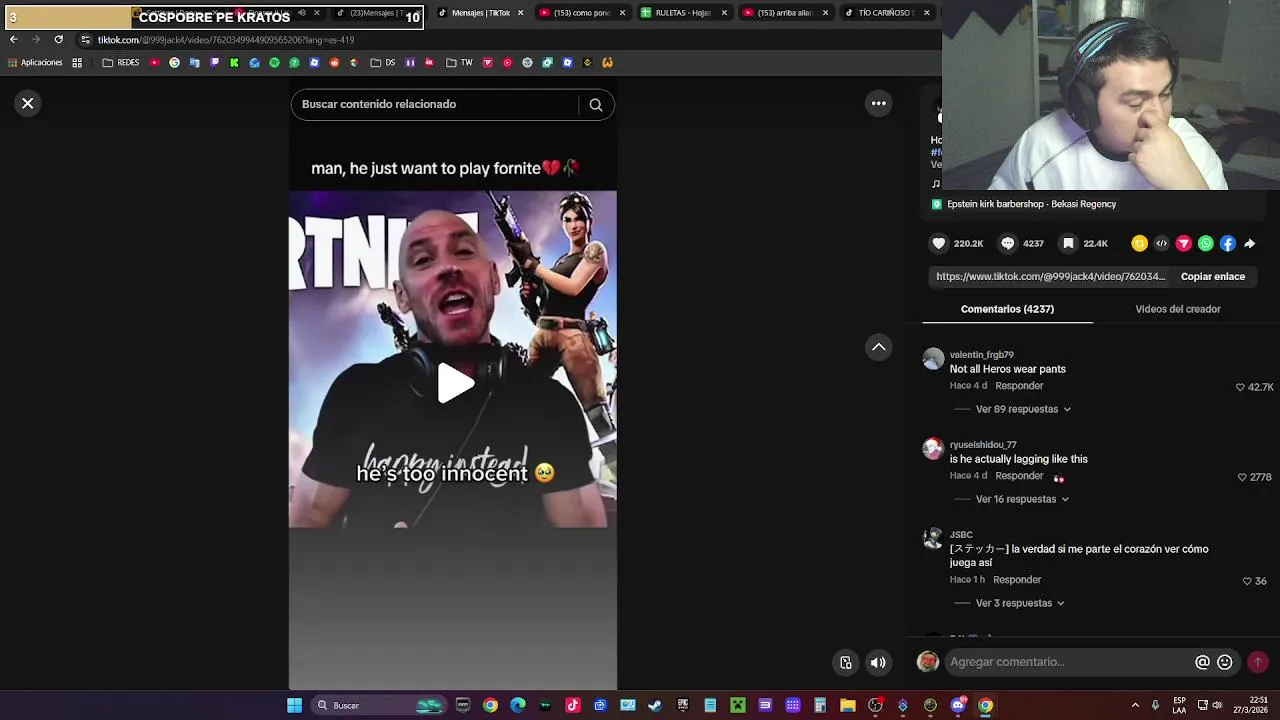Save video with the bookmark icon

(x=1069, y=243)
